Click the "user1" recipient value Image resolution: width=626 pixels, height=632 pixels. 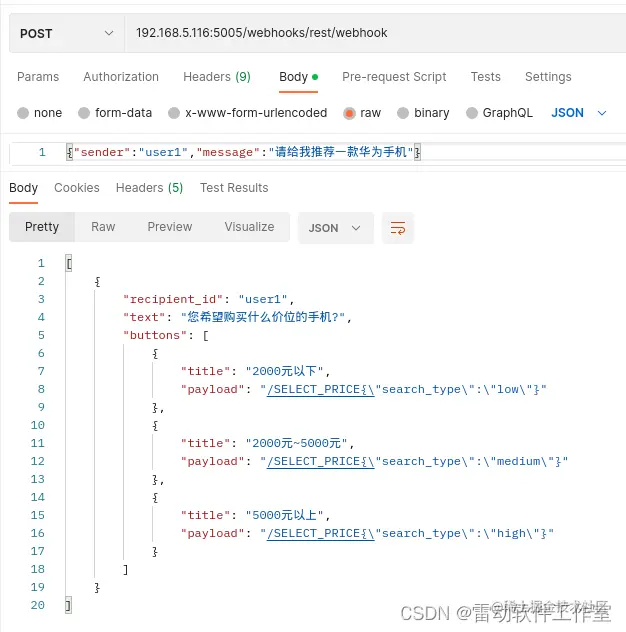coord(263,299)
